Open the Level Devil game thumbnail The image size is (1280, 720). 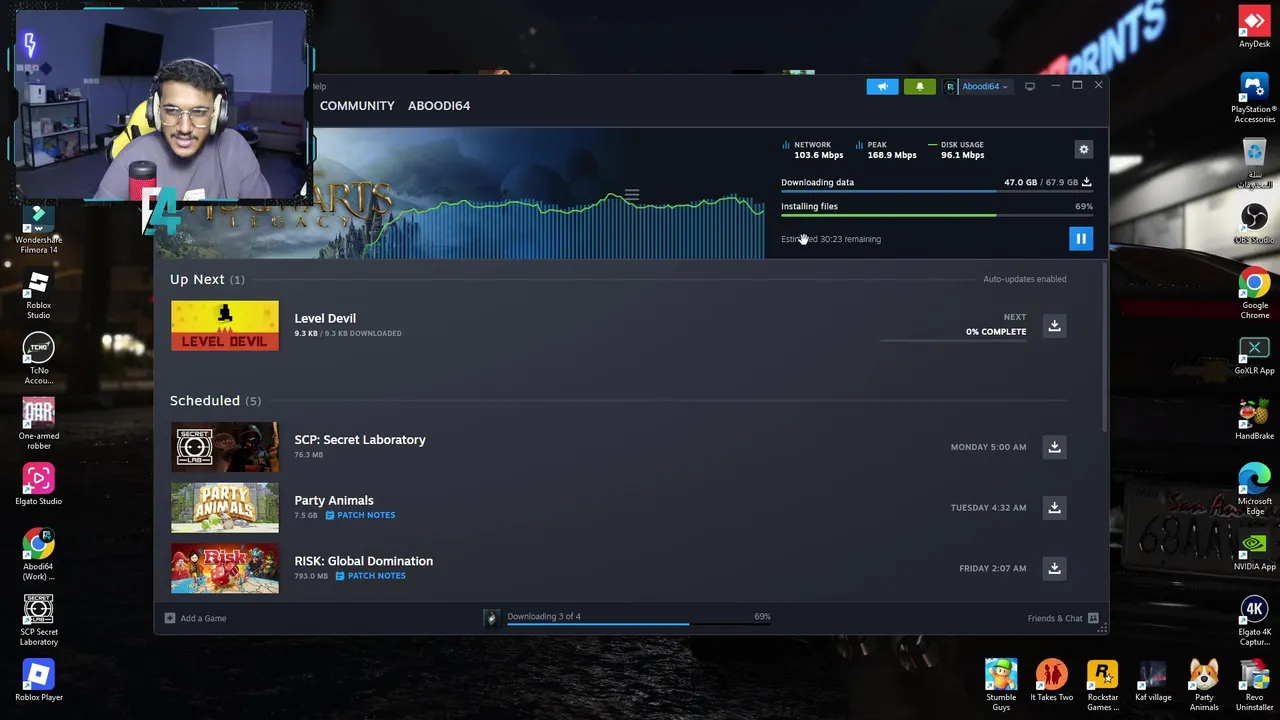point(225,326)
